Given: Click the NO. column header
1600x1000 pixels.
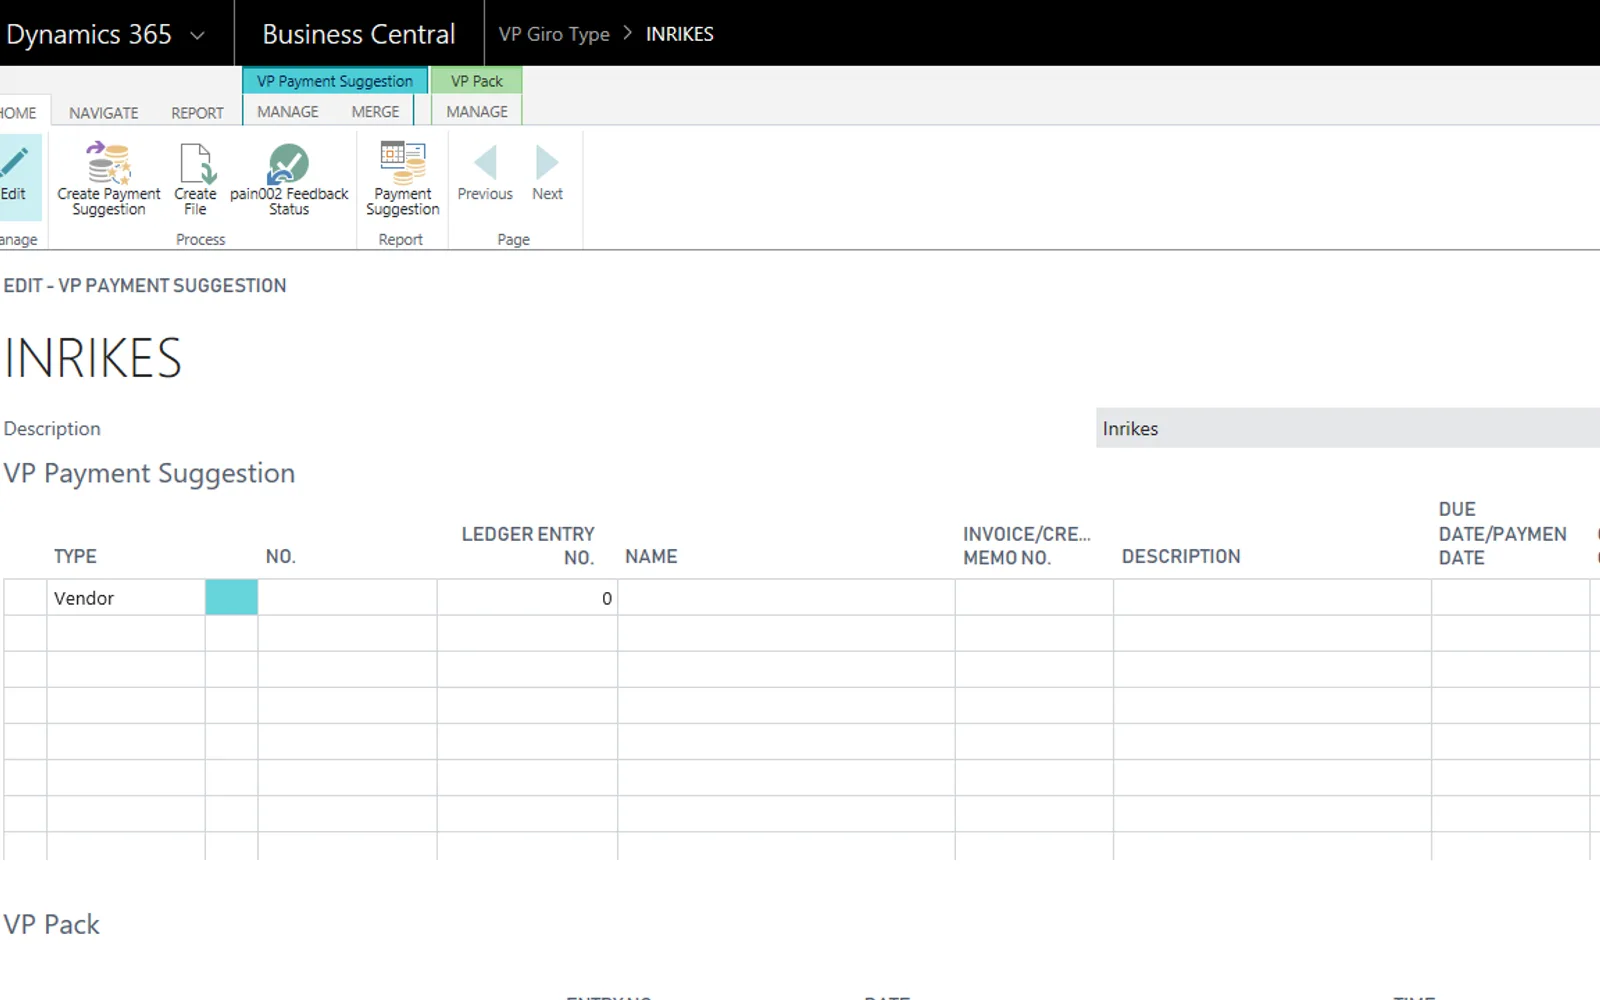Looking at the screenshot, I should 281,556.
